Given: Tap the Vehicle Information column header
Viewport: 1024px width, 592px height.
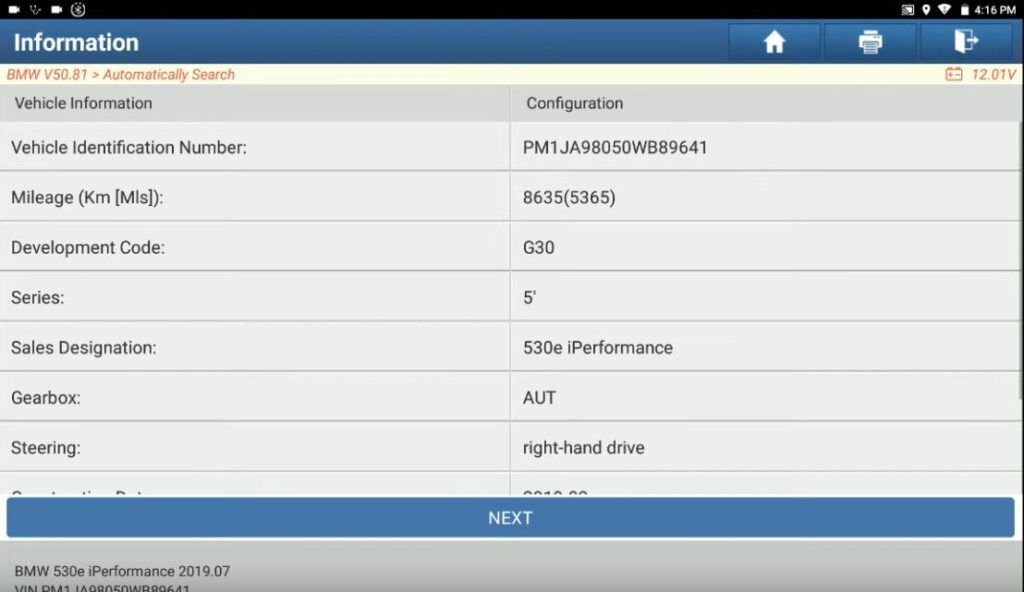Looking at the screenshot, I should tap(84, 103).
